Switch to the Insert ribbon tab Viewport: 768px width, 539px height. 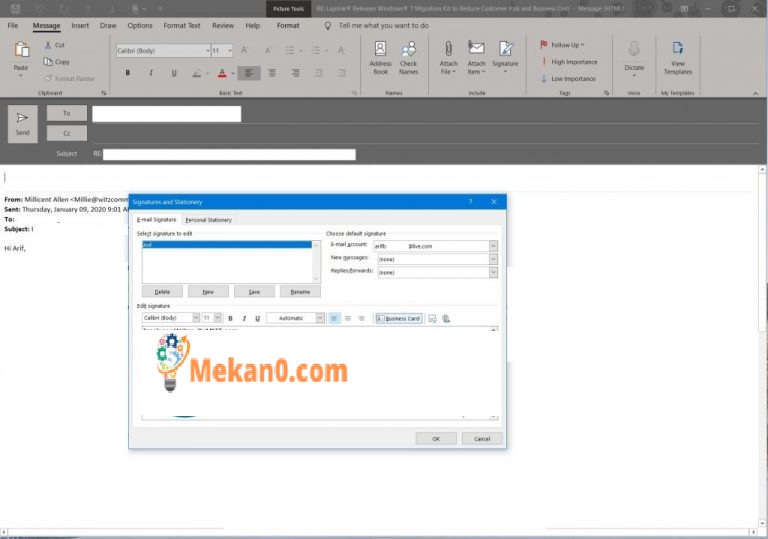click(x=80, y=25)
